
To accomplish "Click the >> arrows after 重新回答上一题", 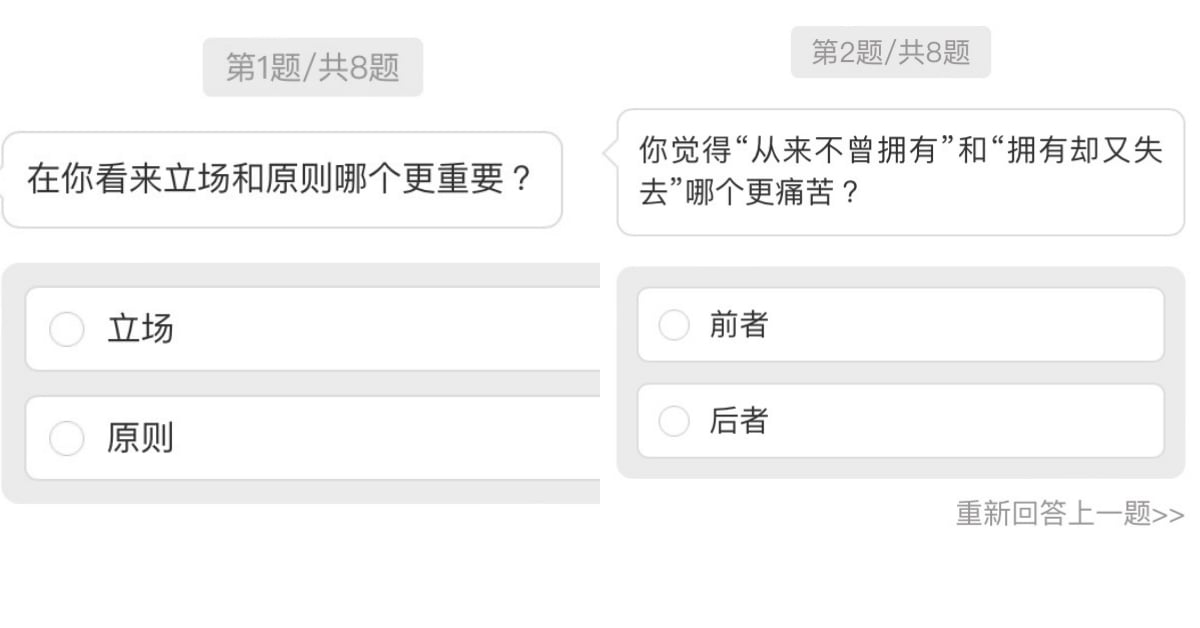I will (x=1168, y=516).
